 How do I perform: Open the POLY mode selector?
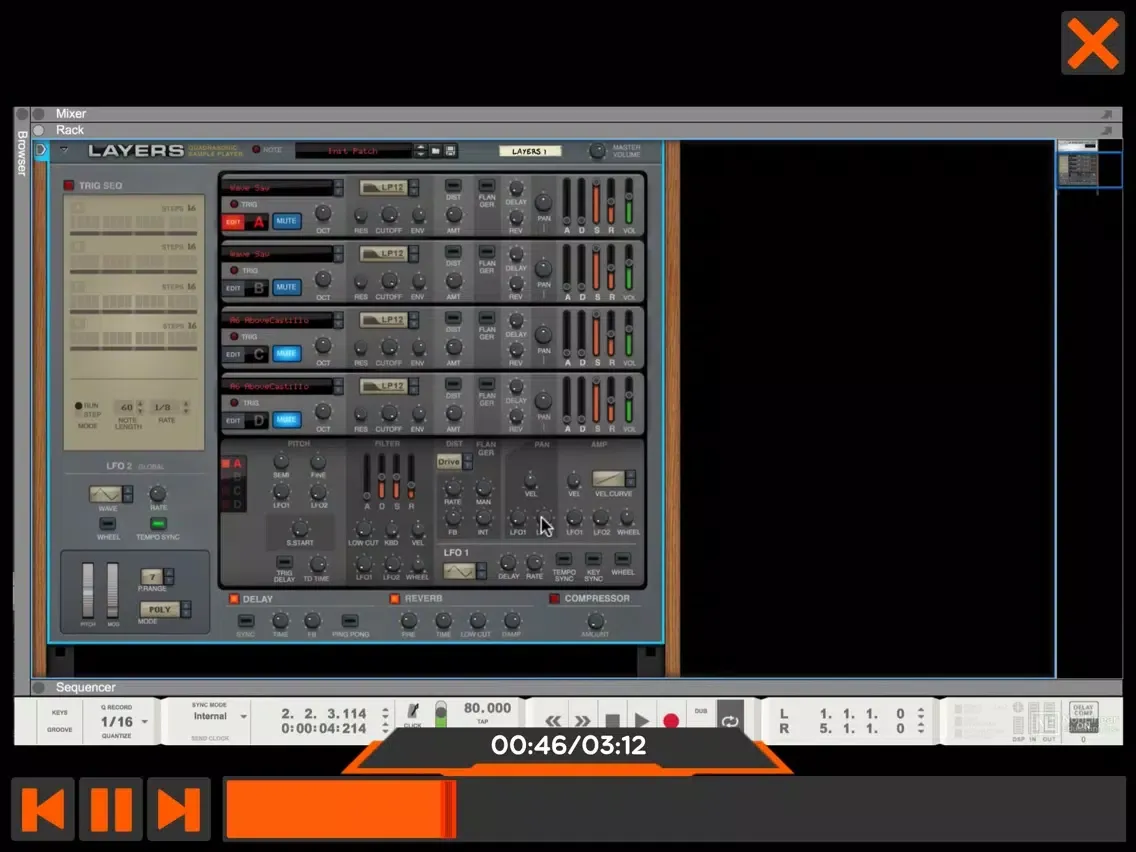[165, 609]
